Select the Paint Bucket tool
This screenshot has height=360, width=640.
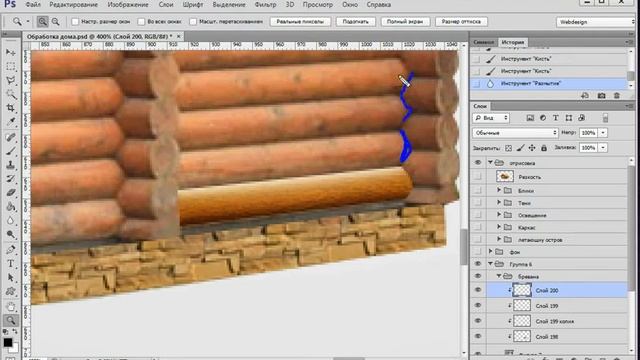pos(11,207)
